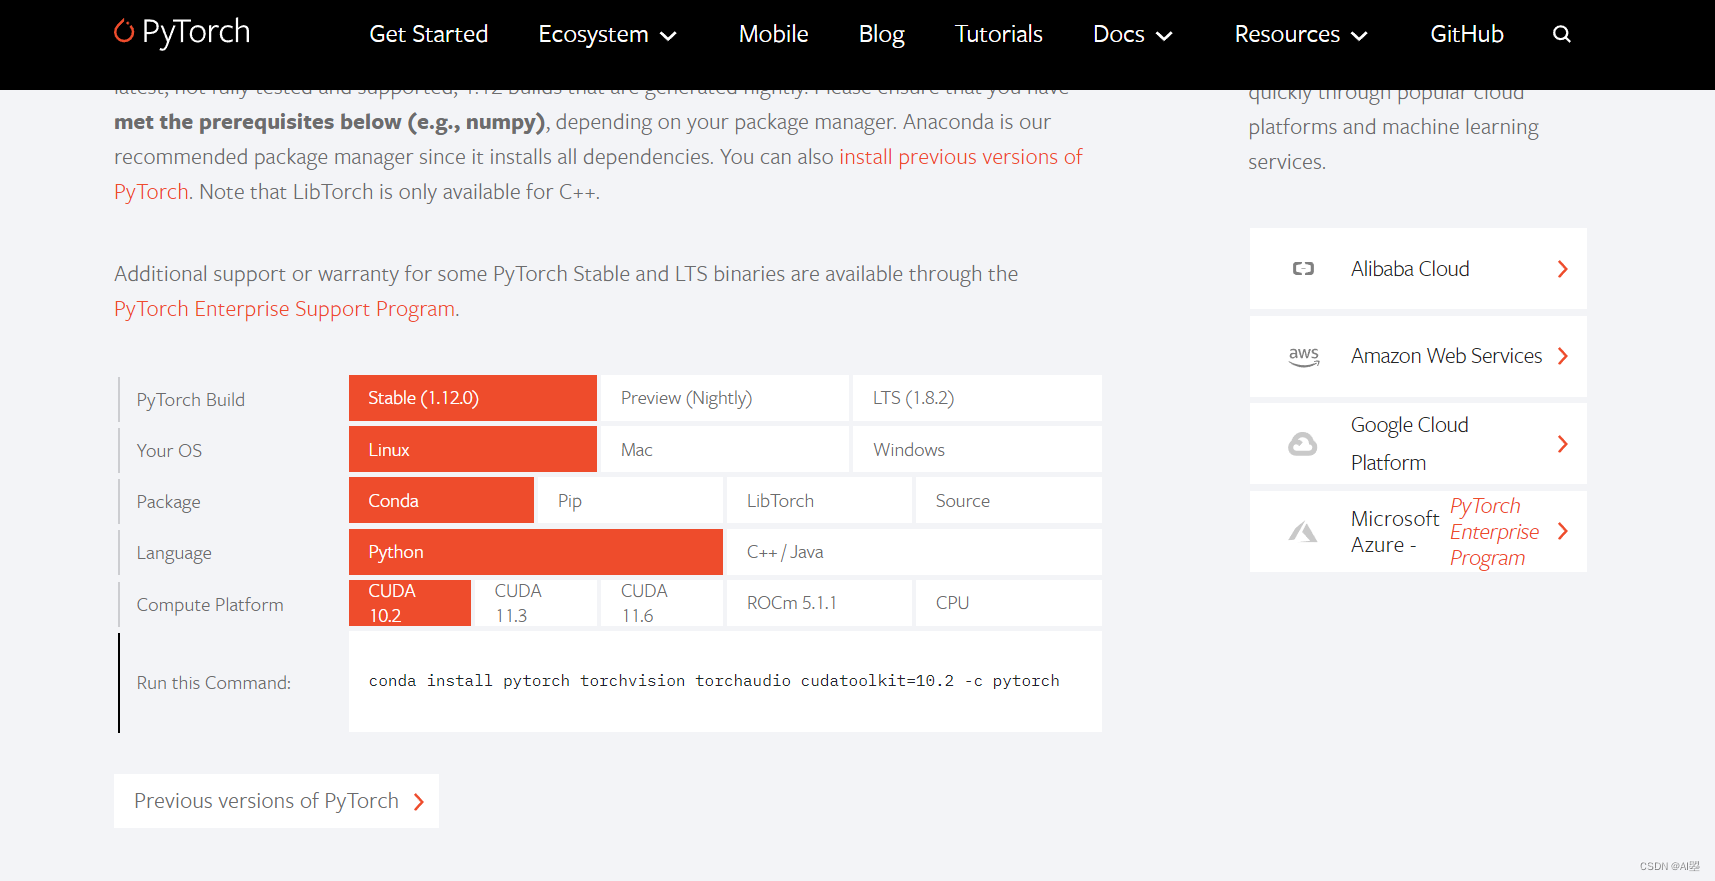
Task: Expand the Docs dropdown menu
Action: point(1133,35)
